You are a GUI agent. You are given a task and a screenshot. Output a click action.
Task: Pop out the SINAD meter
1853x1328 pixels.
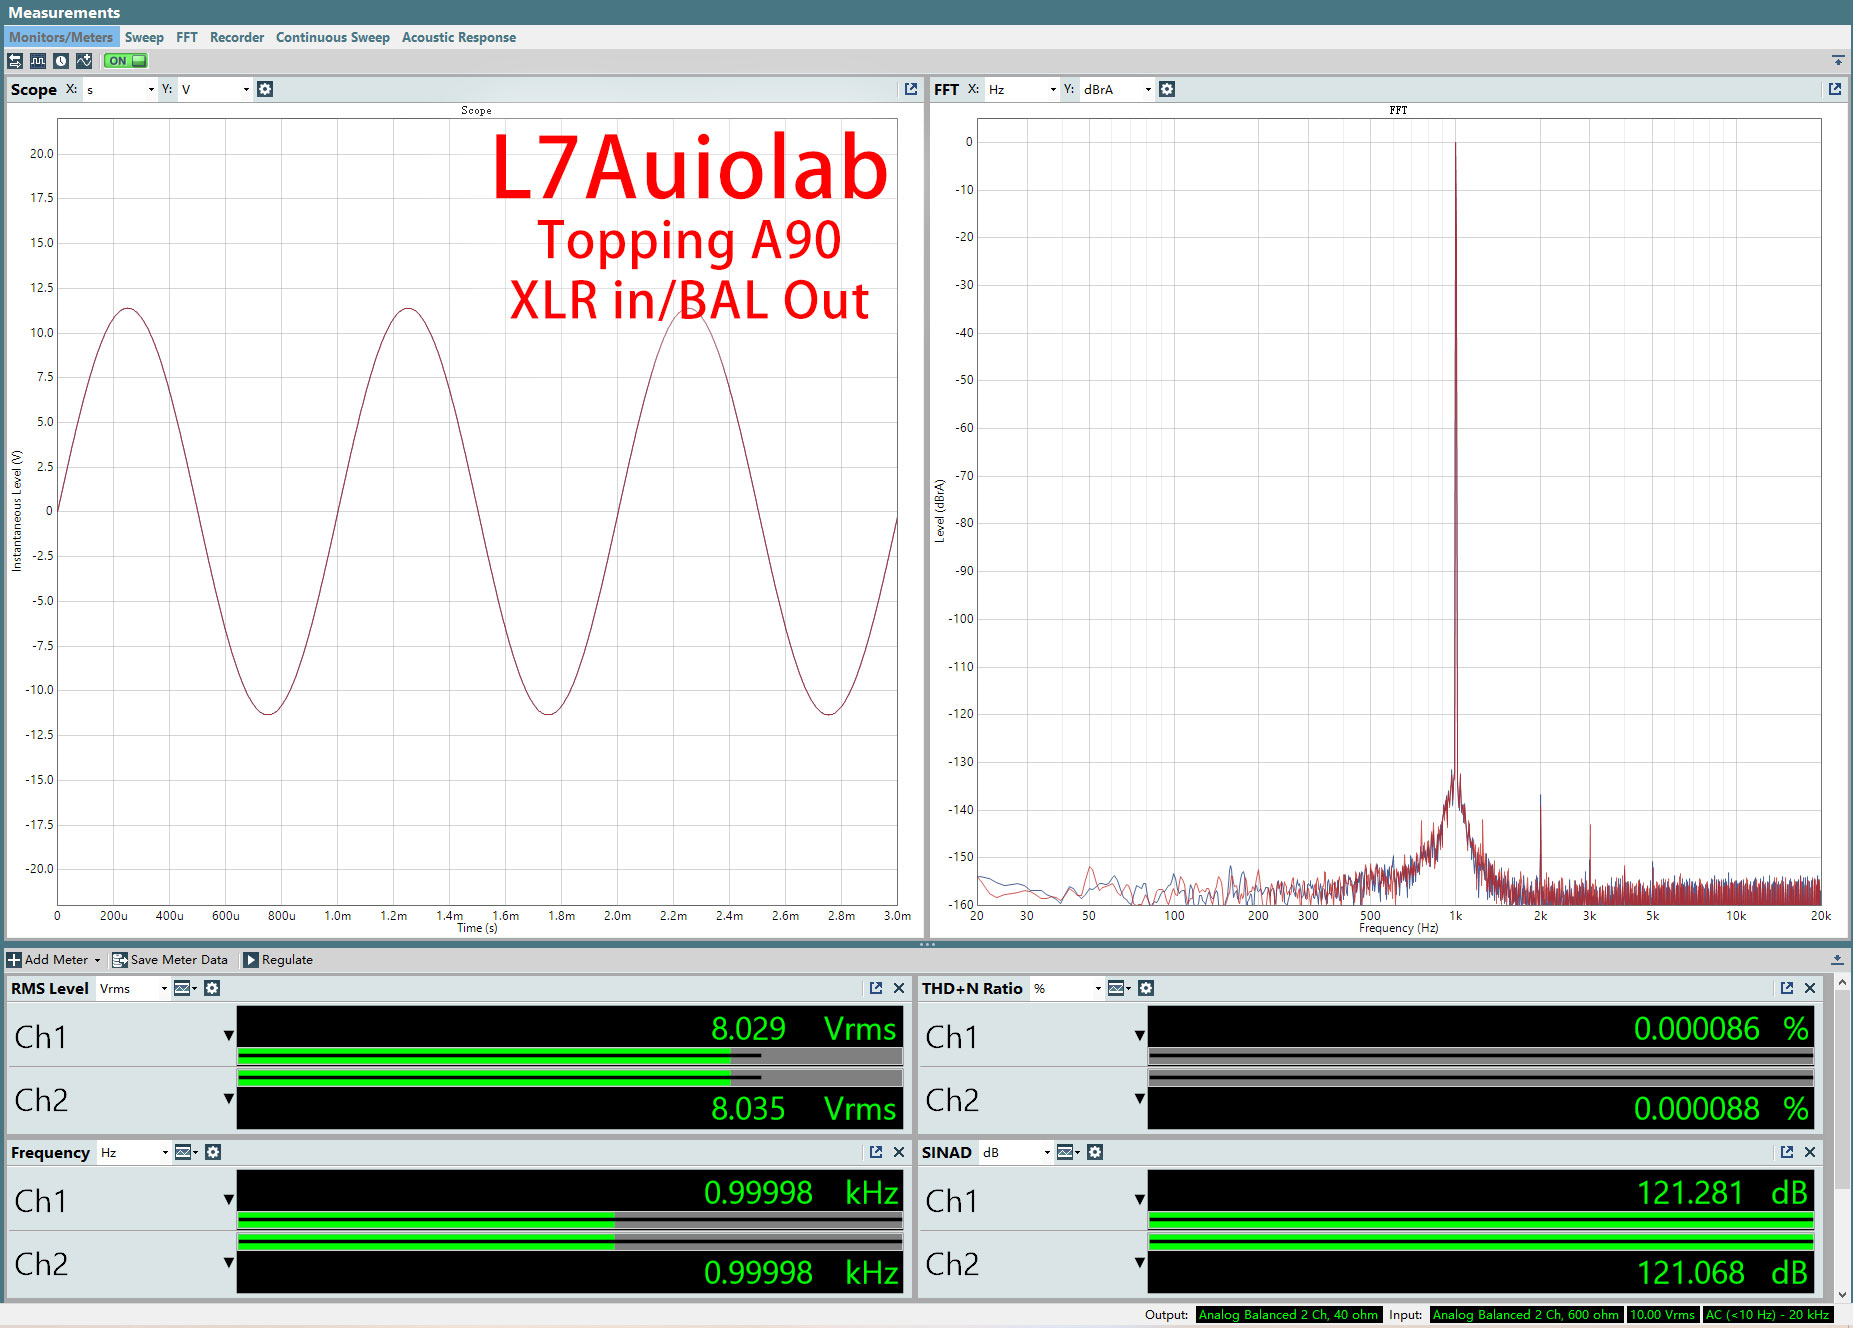coord(1787,1152)
